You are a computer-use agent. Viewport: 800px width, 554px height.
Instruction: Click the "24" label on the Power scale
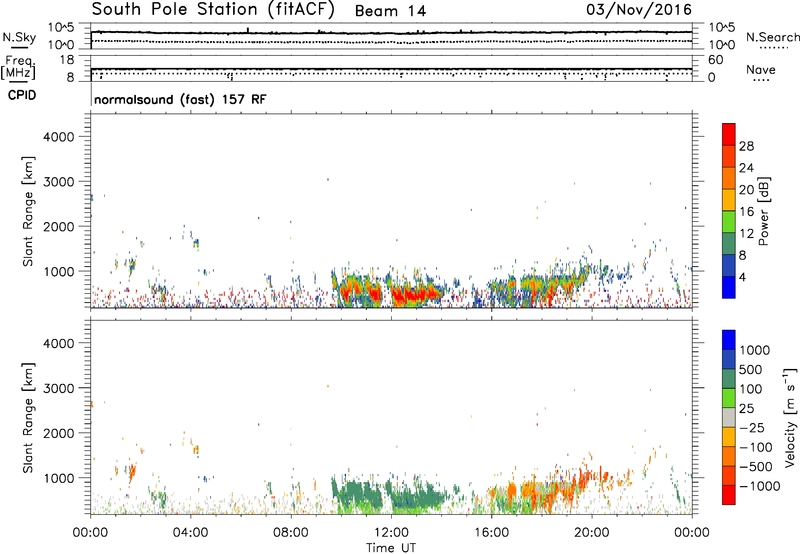tap(746, 168)
